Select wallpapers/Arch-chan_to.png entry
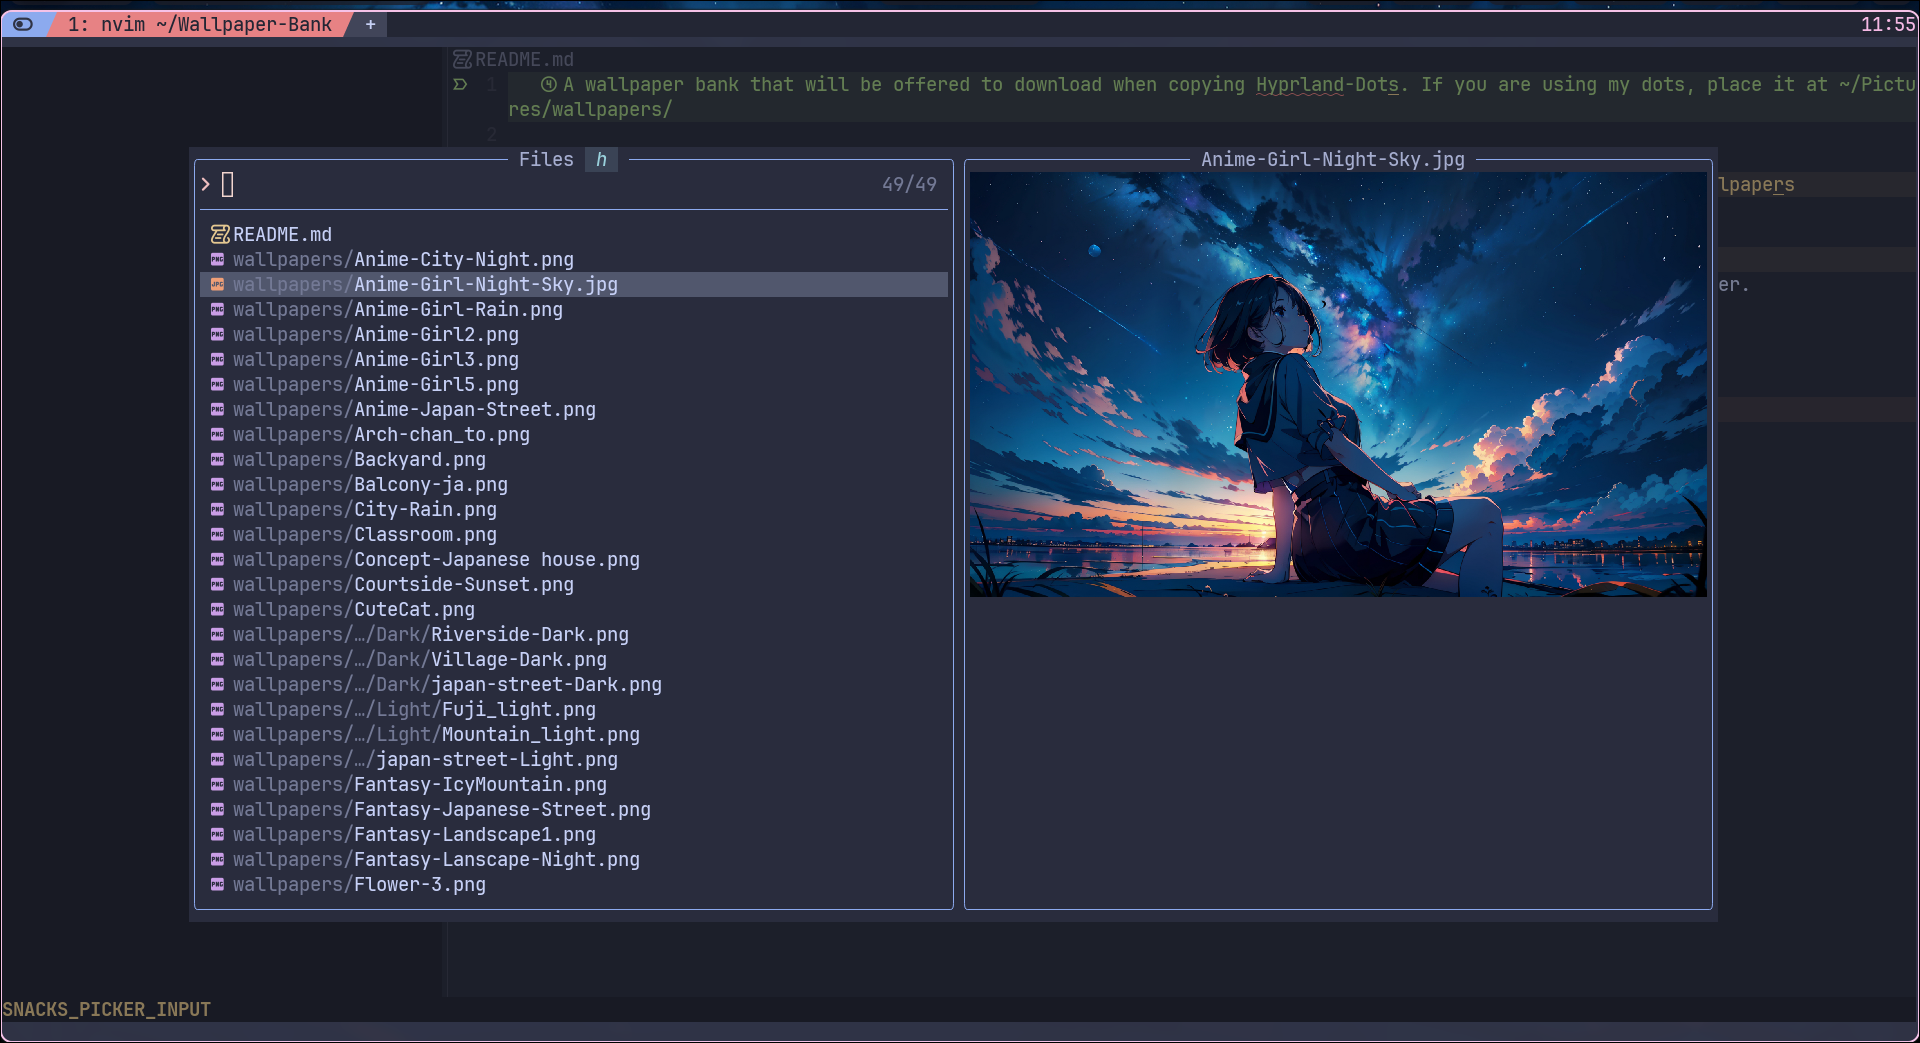The width and height of the screenshot is (1920, 1043). click(x=574, y=434)
